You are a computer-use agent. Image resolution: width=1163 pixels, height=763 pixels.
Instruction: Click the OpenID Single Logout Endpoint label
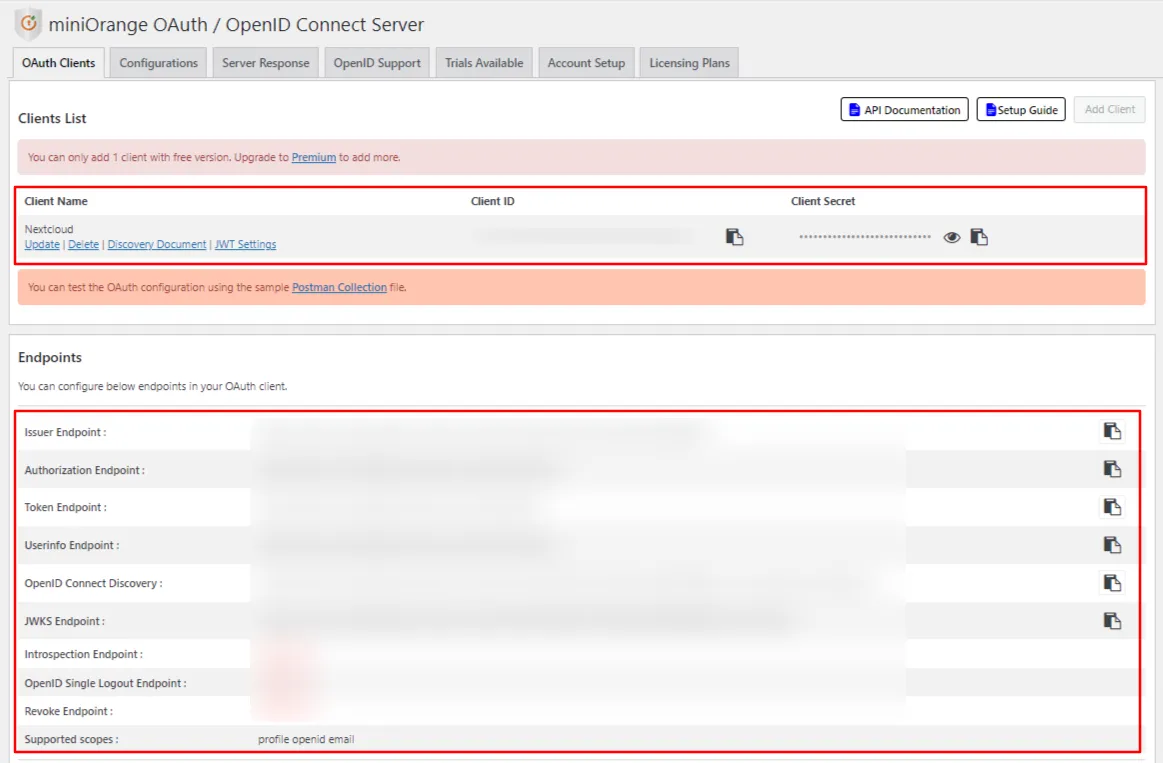105,683
